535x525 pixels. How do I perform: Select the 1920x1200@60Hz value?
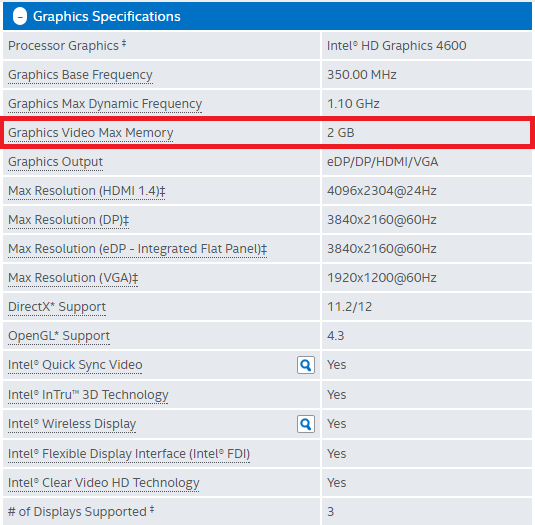(x=382, y=278)
